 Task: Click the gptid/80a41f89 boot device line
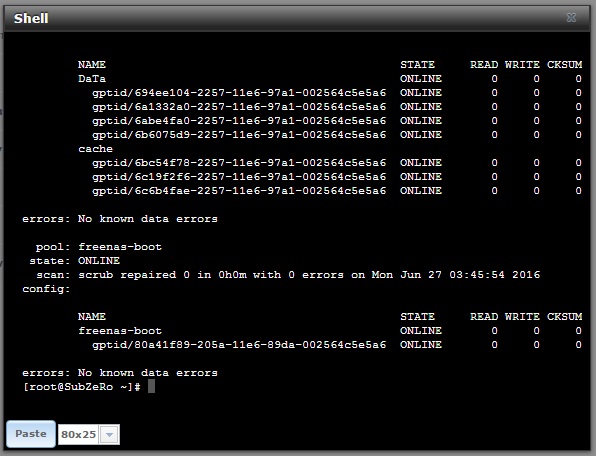pyautogui.click(x=336, y=345)
